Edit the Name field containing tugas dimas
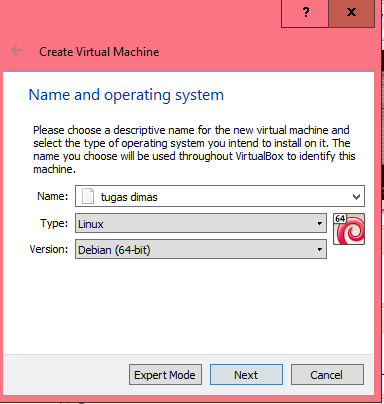The width and height of the screenshot is (384, 404). (220, 196)
